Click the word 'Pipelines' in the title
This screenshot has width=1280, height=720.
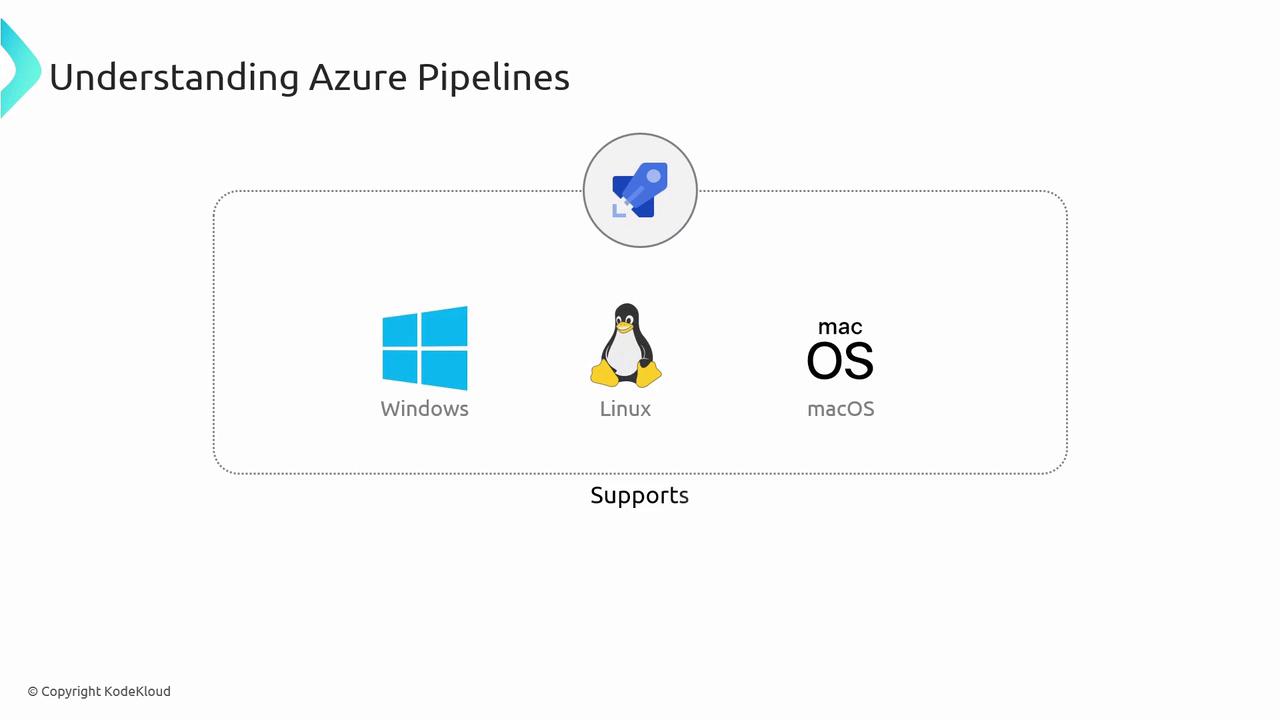point(493,77)
